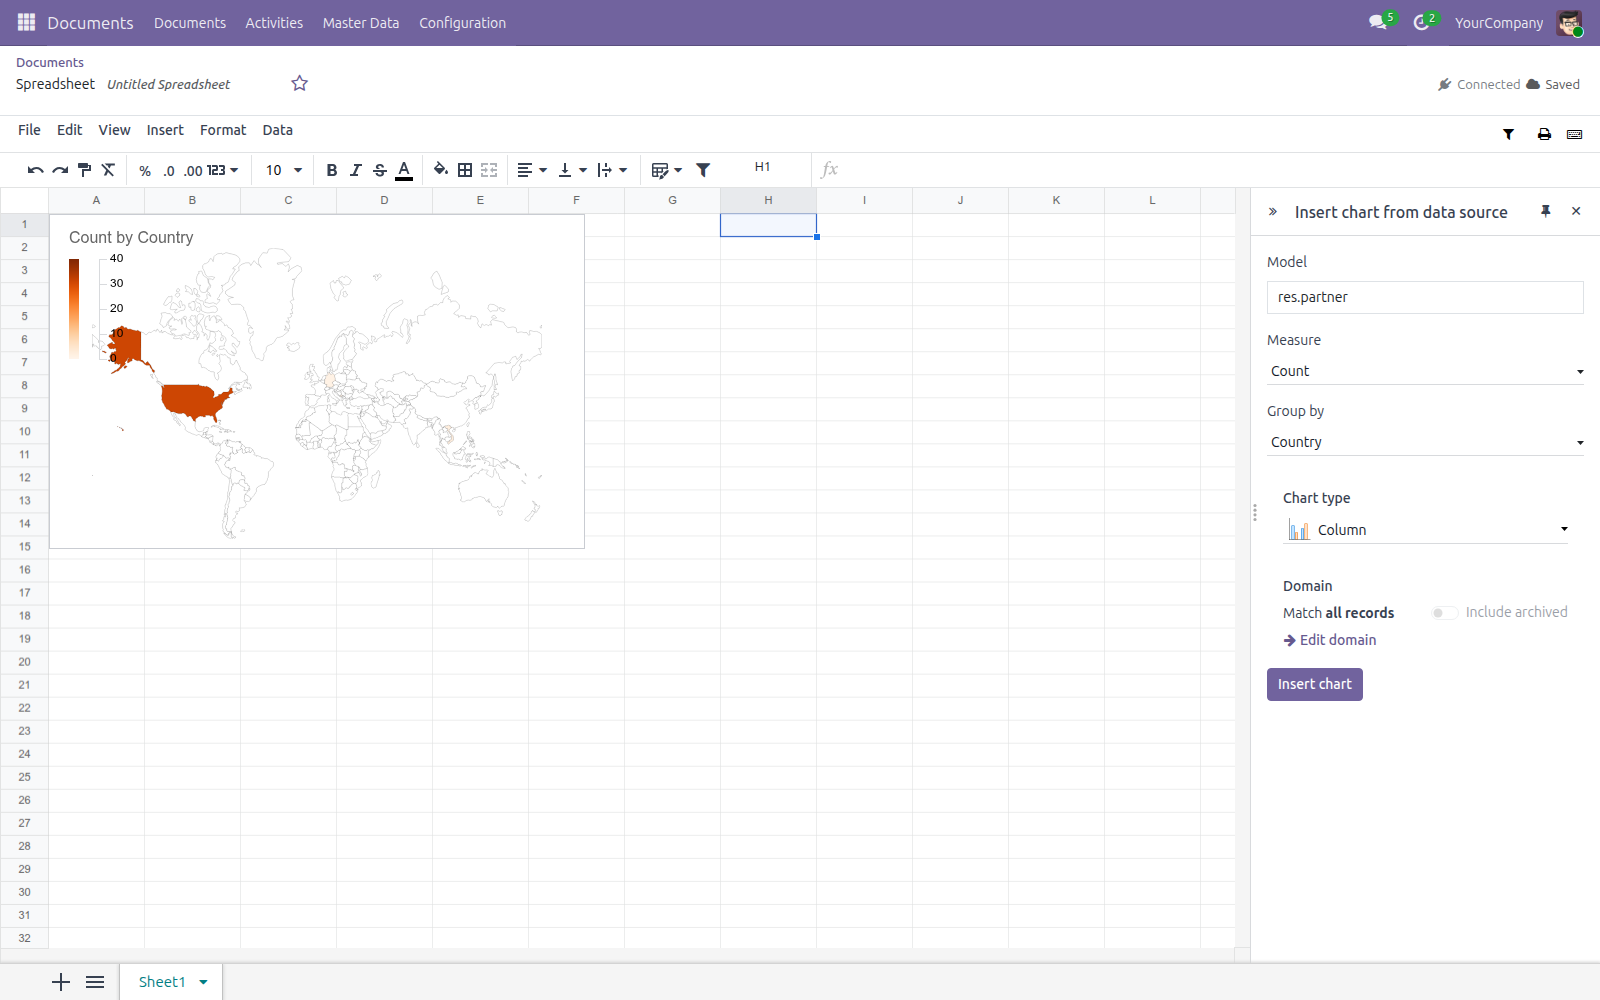Redo the last action
Image resolution: width=1600 pixels, height=1000 pixels.
click(x=60, y=170)
